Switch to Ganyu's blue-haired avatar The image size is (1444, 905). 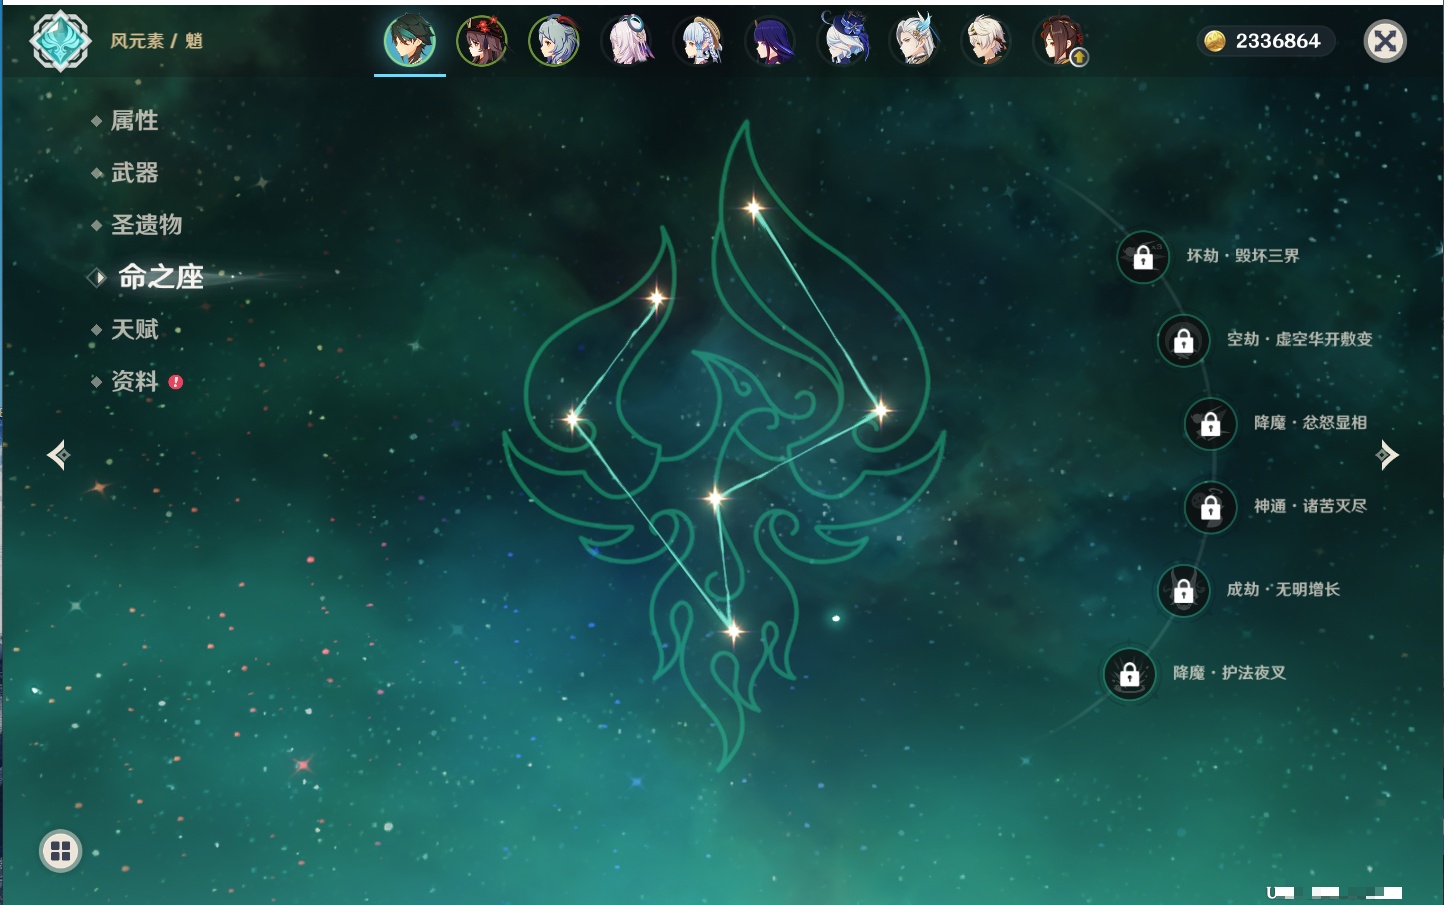[x=554, y=41]
